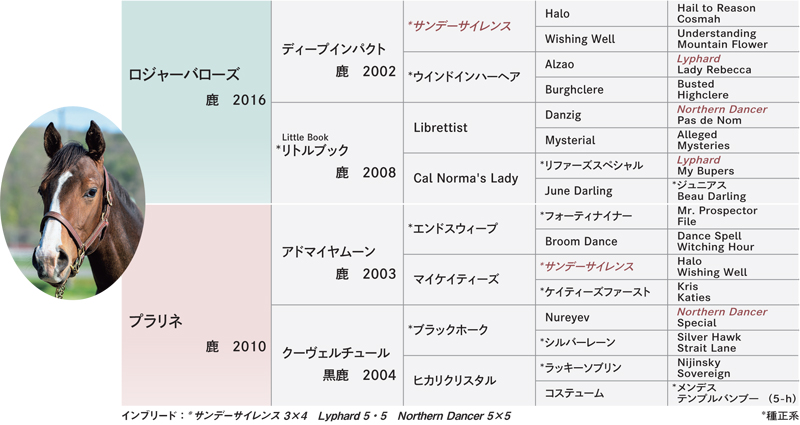Select フォーティナイナー ancestor
This screenshot has height=425, width=800.
[586, 216]
